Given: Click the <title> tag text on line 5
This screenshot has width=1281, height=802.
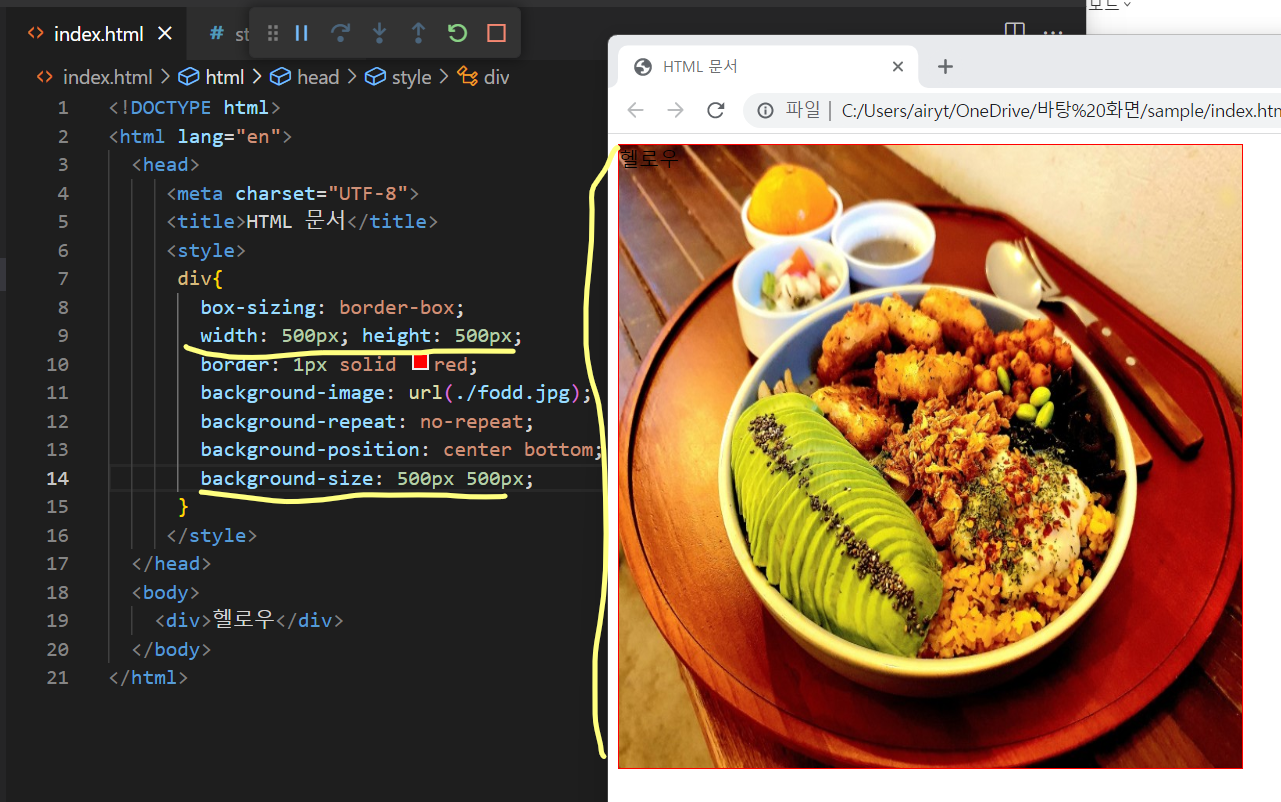Looking at the screenshot, I should pyautogui.click(x=205, y=221).
